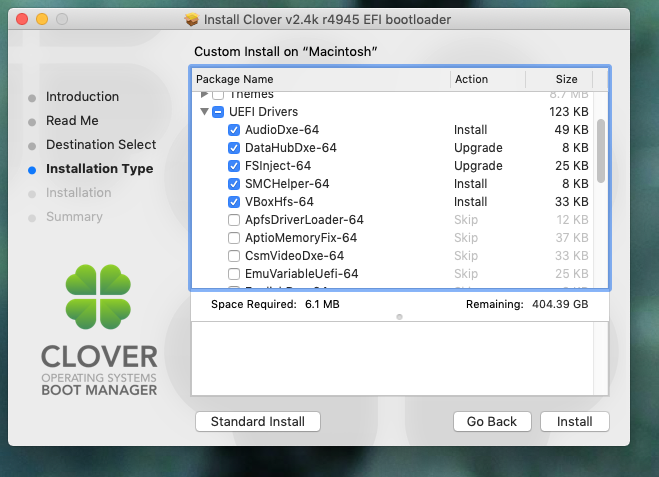The image size is (659, 477).
Task: Toggle the Themes group checkbox
Action: (218, 95)
